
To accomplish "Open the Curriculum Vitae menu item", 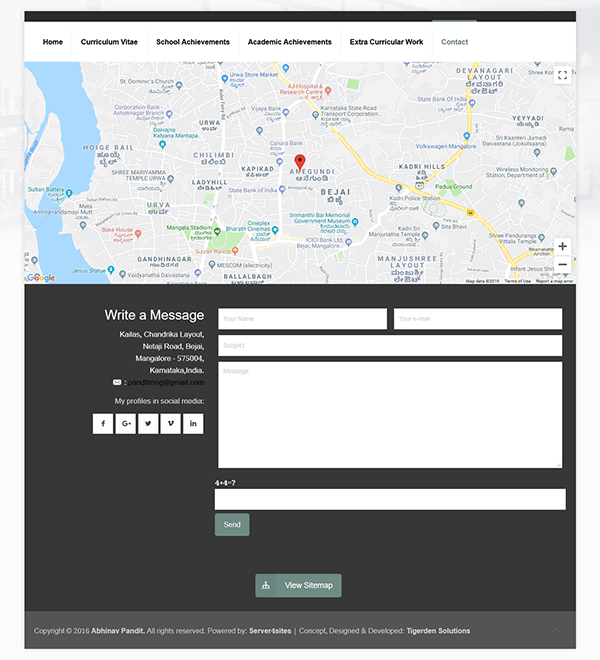I will [x=109, y=42].
